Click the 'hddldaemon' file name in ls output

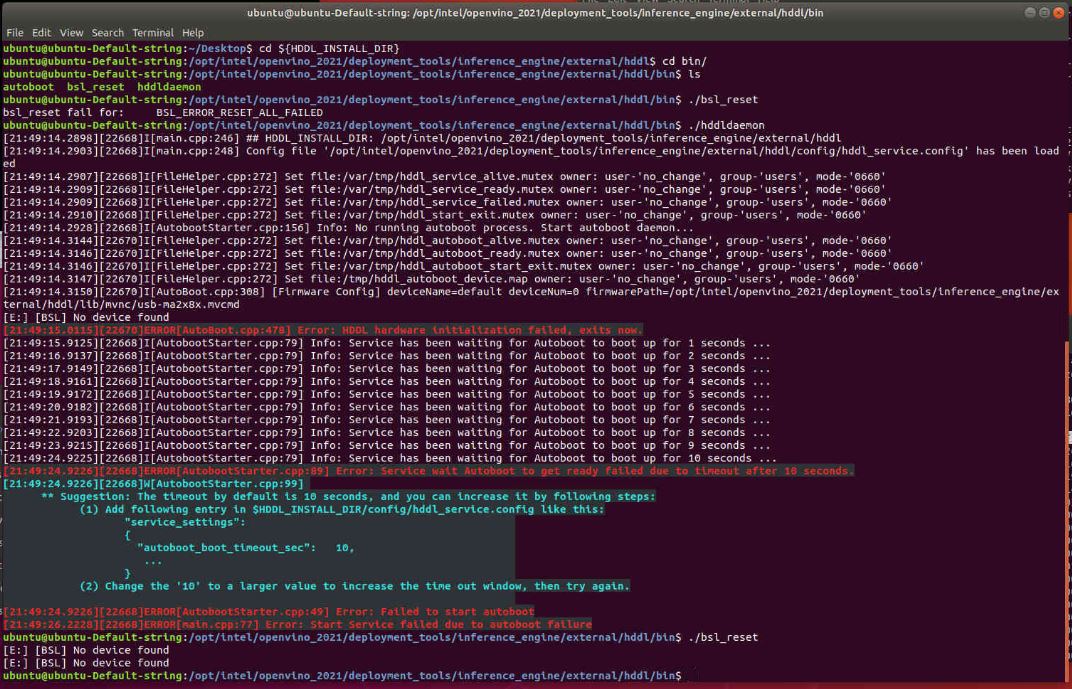(x=169, y=87)
